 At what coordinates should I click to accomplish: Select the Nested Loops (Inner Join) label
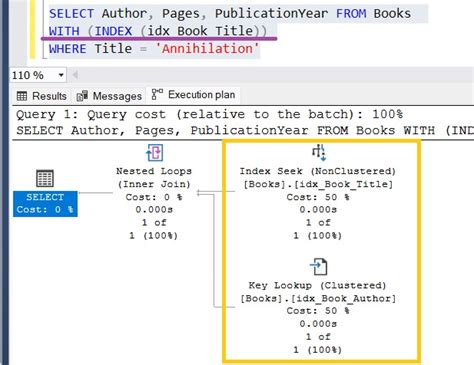tap(154, 178)
